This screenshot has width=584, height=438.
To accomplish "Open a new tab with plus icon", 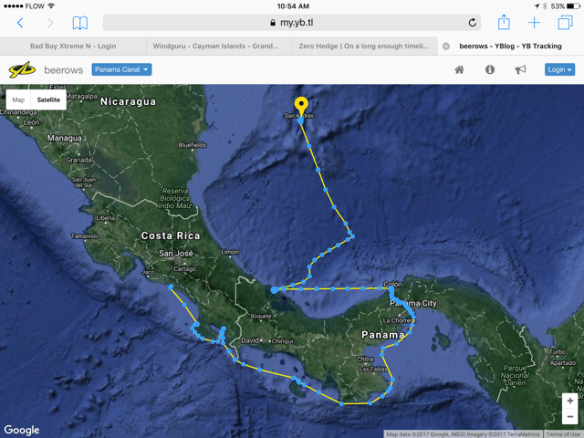I will point(534,23).
